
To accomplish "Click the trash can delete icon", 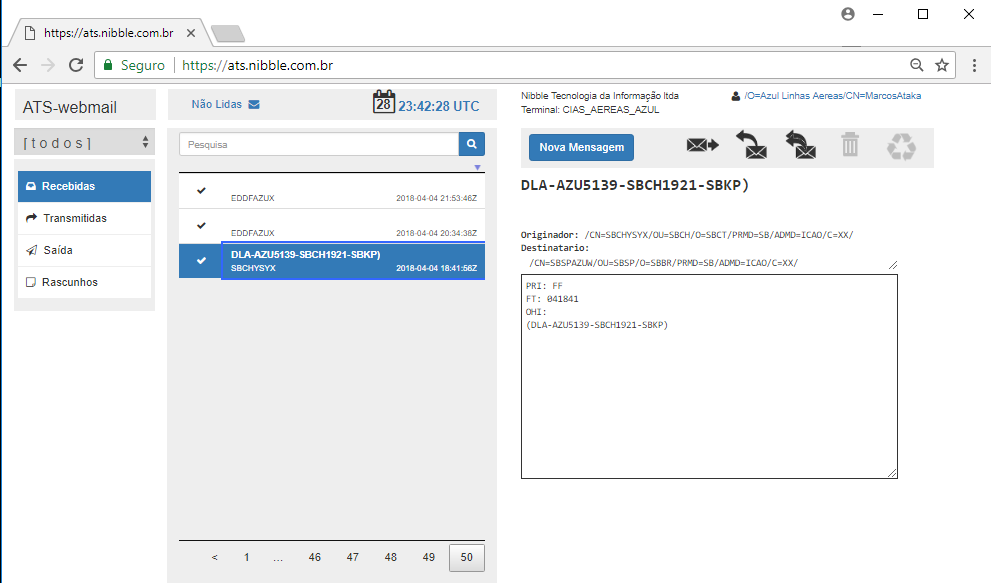I will point(850,146).
